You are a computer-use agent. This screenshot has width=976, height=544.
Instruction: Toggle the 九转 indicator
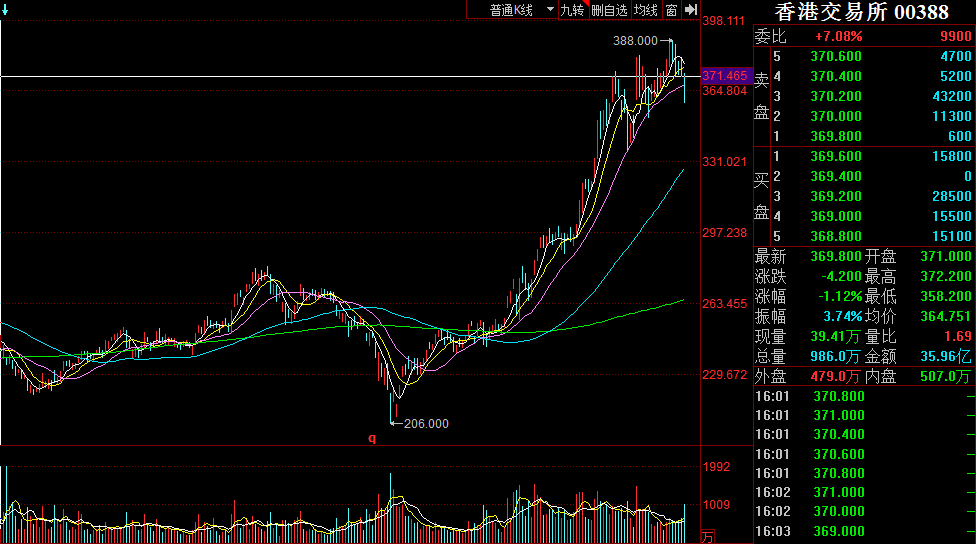[572, 10]
